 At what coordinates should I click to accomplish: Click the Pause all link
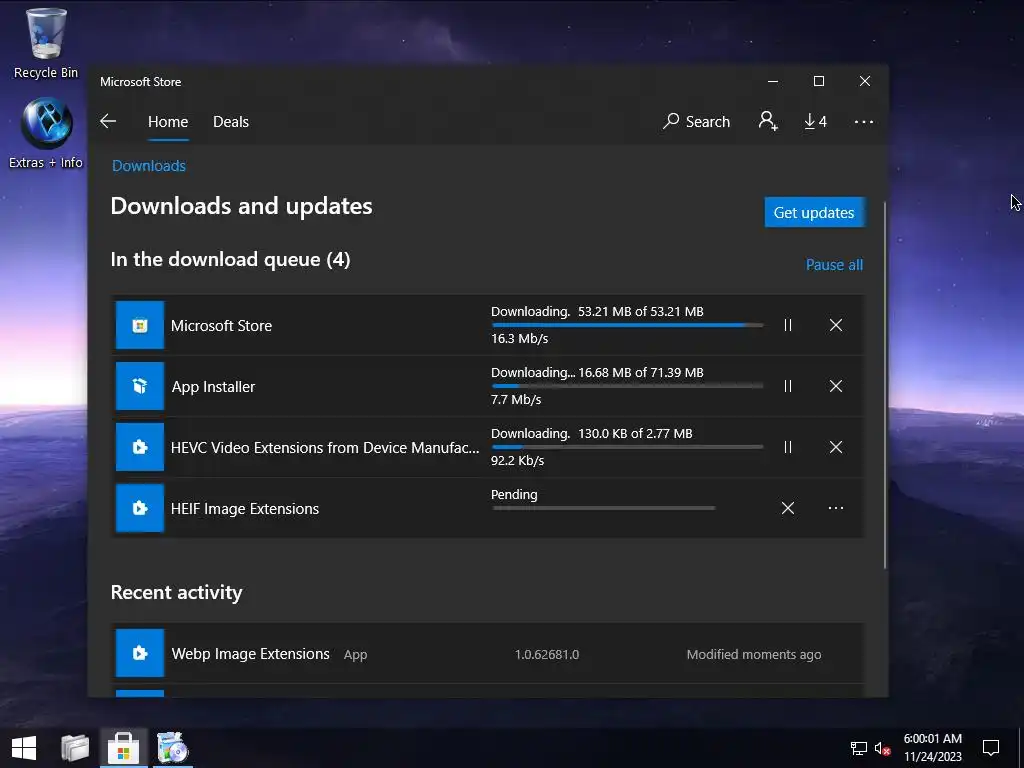834,264
